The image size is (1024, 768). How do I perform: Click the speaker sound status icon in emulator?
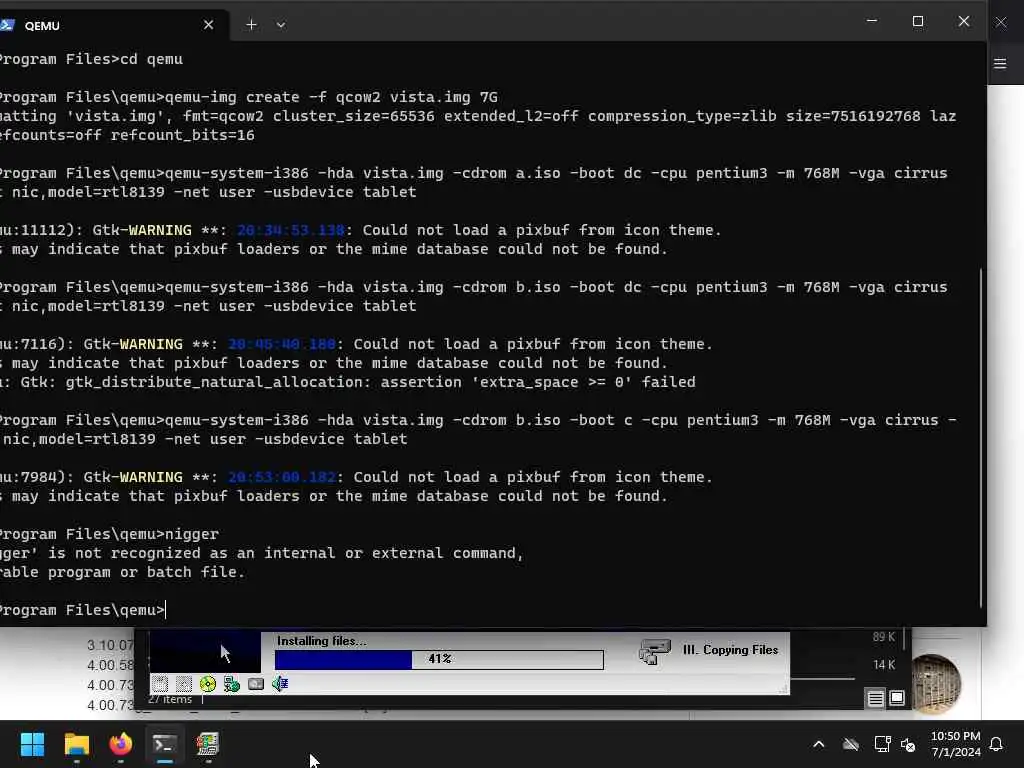pyautogui.click(x=280, y=684)
